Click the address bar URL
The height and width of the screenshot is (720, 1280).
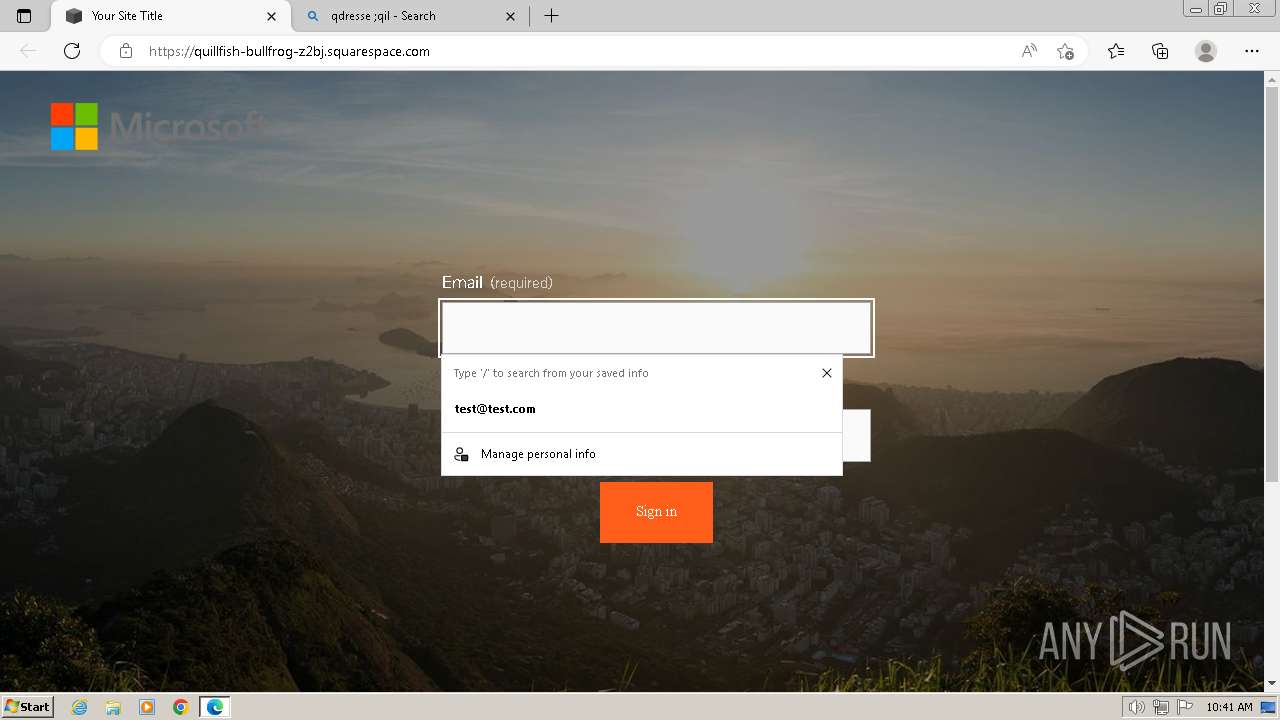tap(289, 51)
